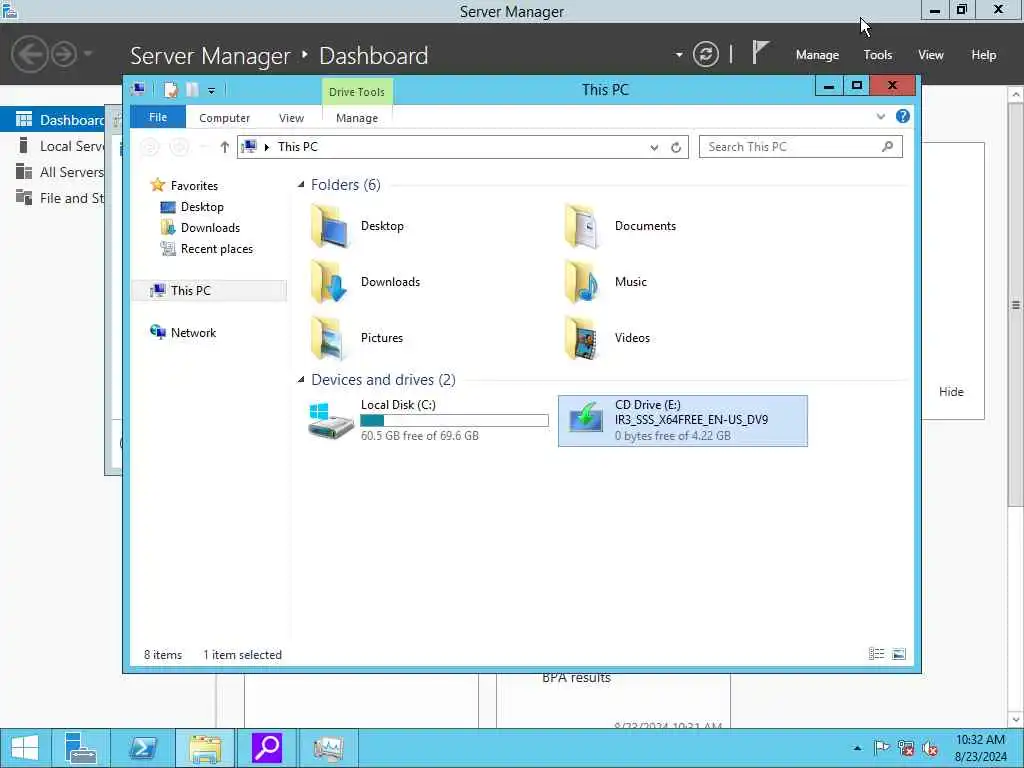Open Server Manager Help menu
Viewport: 1024px width, 768px height.
(984, 55)
